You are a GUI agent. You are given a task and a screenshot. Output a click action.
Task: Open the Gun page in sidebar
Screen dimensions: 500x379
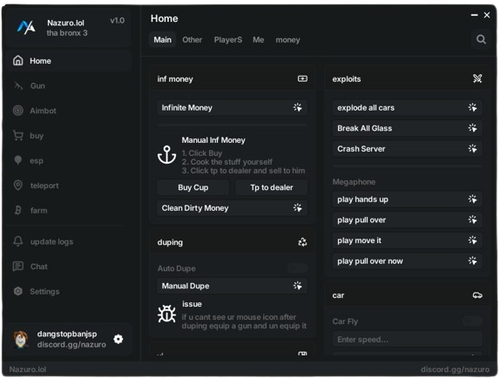[x=69, y=86]
